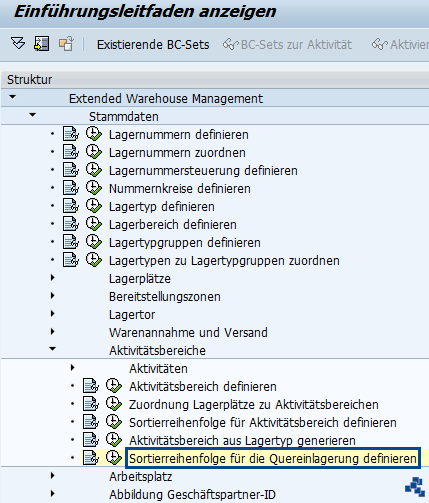Screen dimensions: 429x503
Task: Select Lagertyp definieren text
Action: pos(162,207)
